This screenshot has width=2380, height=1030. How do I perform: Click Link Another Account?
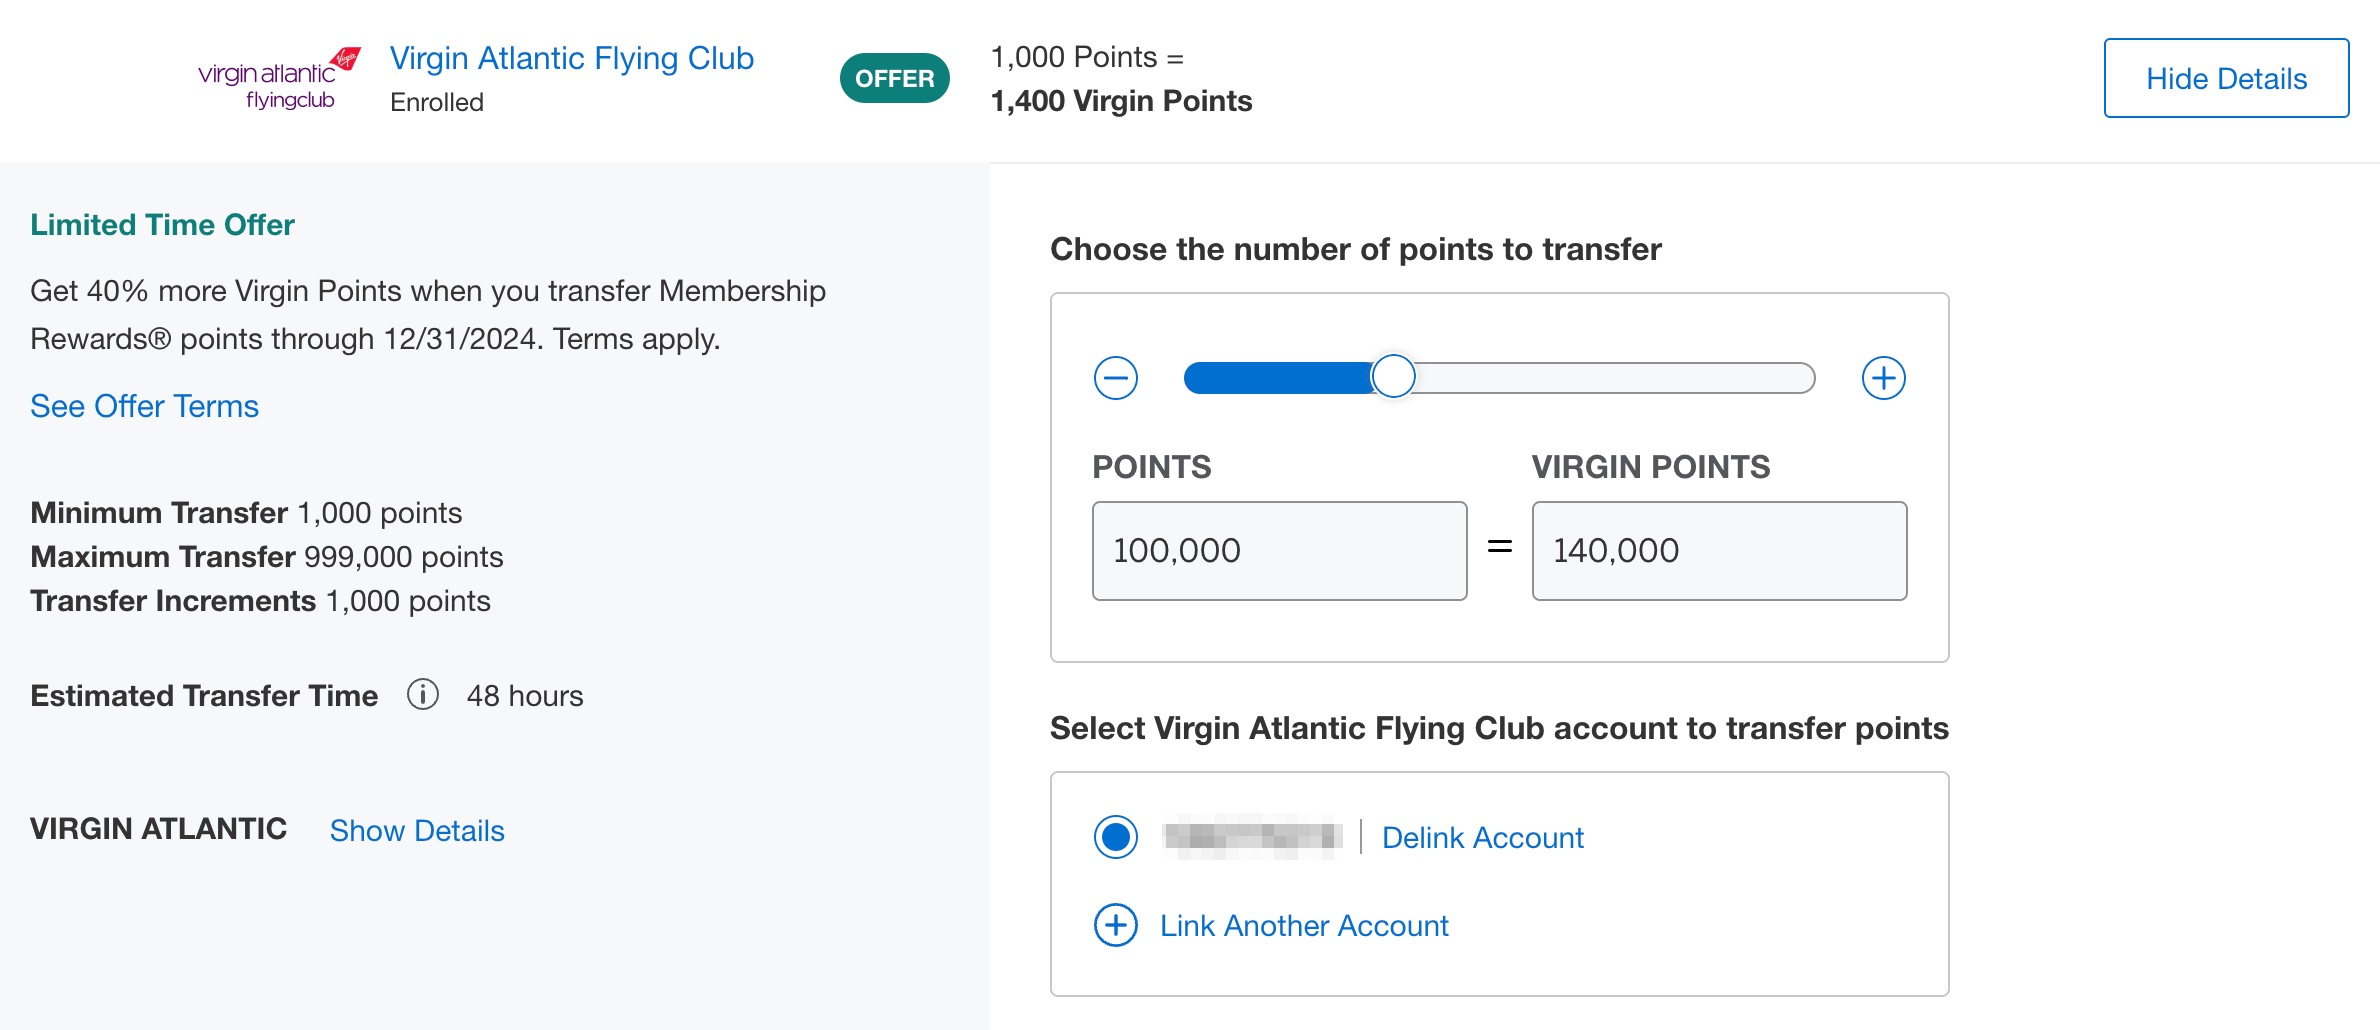tap(1303, 925)
